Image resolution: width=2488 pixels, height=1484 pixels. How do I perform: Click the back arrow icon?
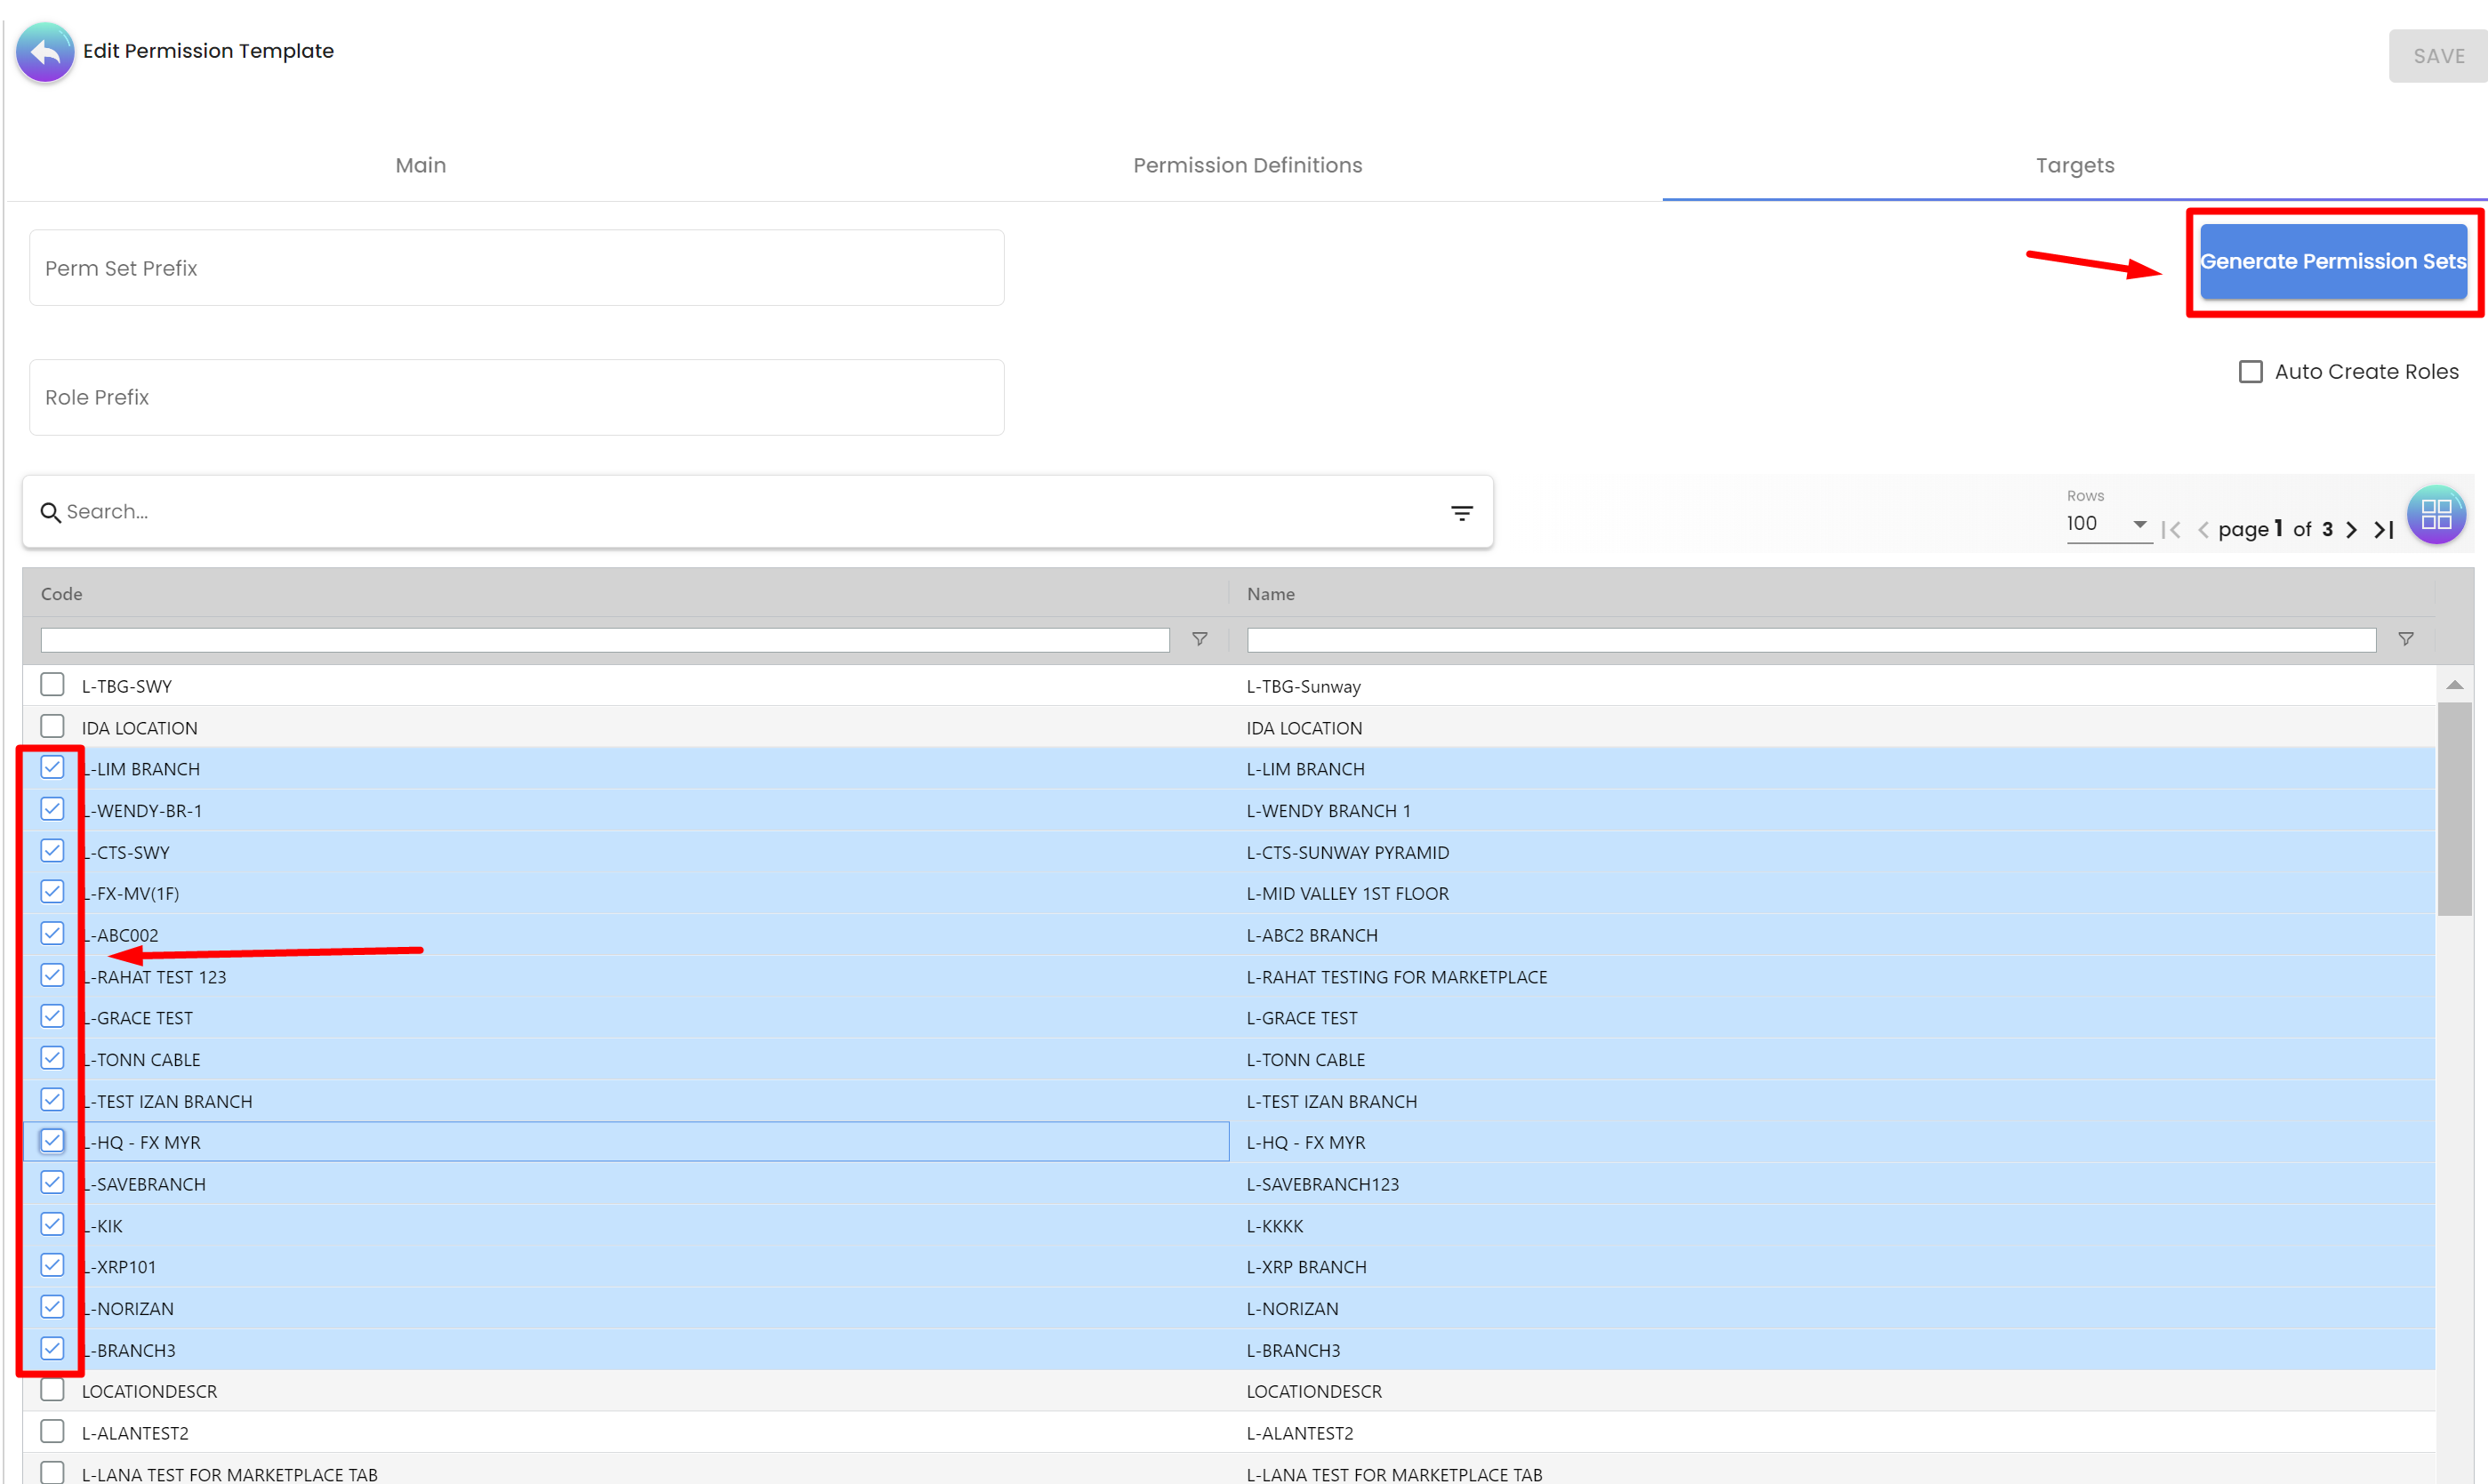pyautogui.click(x=45, y=52)
